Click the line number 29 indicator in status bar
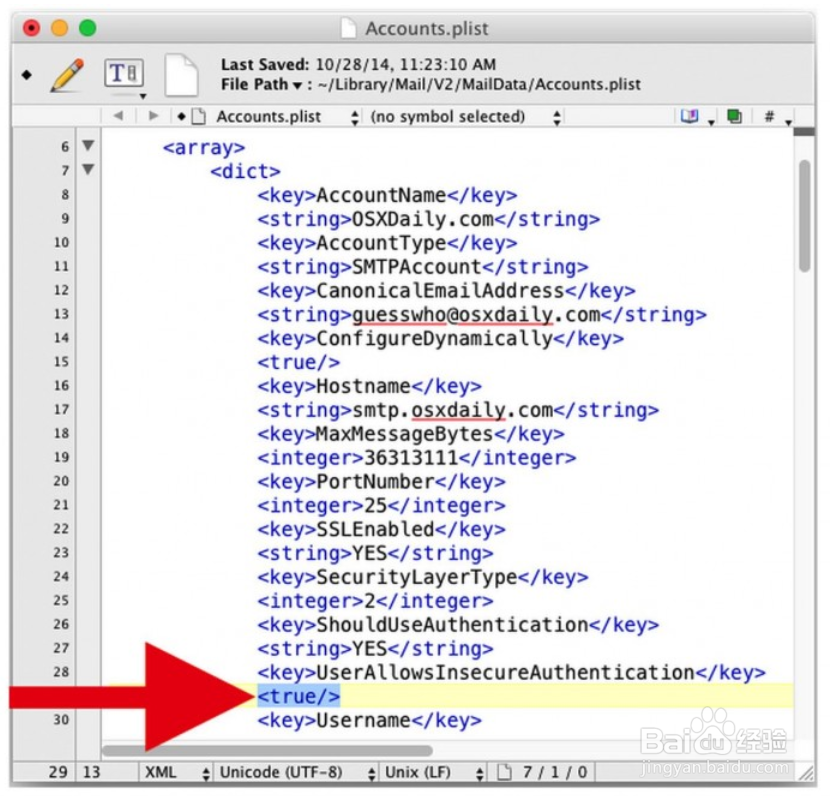 (x=58, y=772)
